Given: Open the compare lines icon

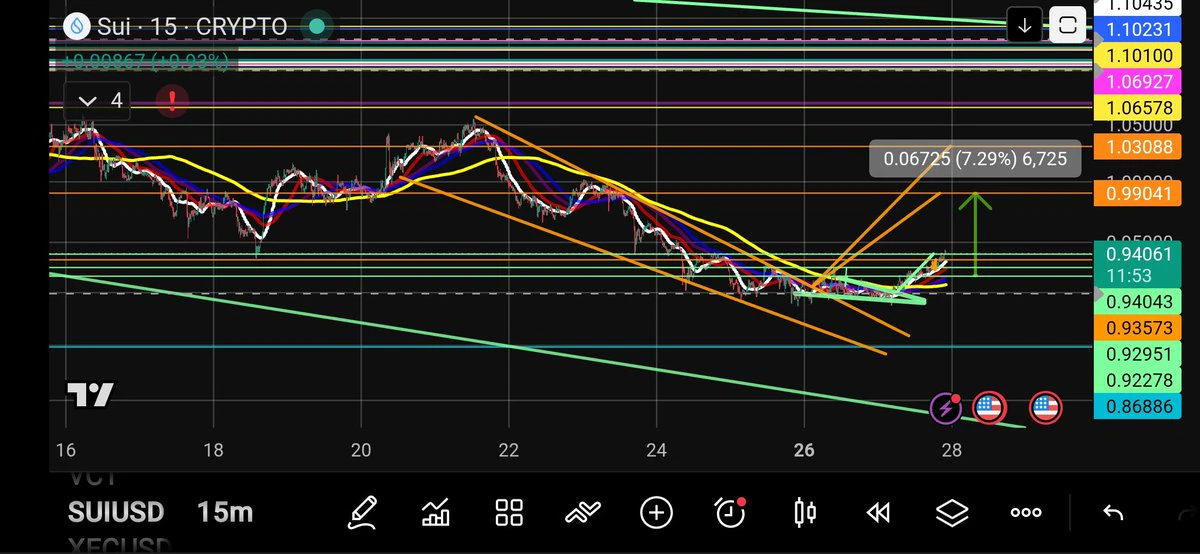Looking at the screenshot, I should coord(582,513).
